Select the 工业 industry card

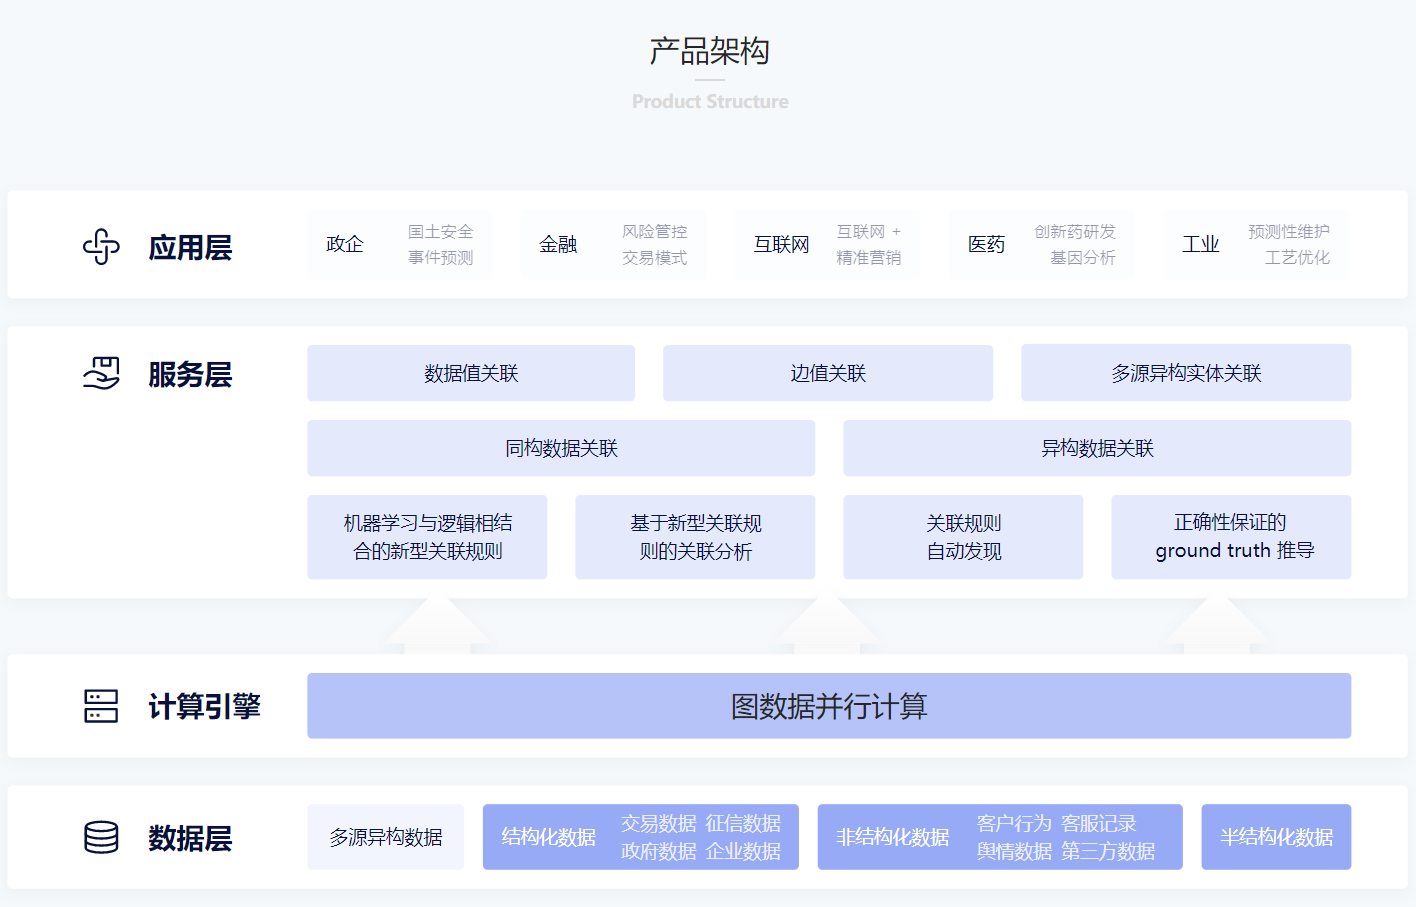1256,244
